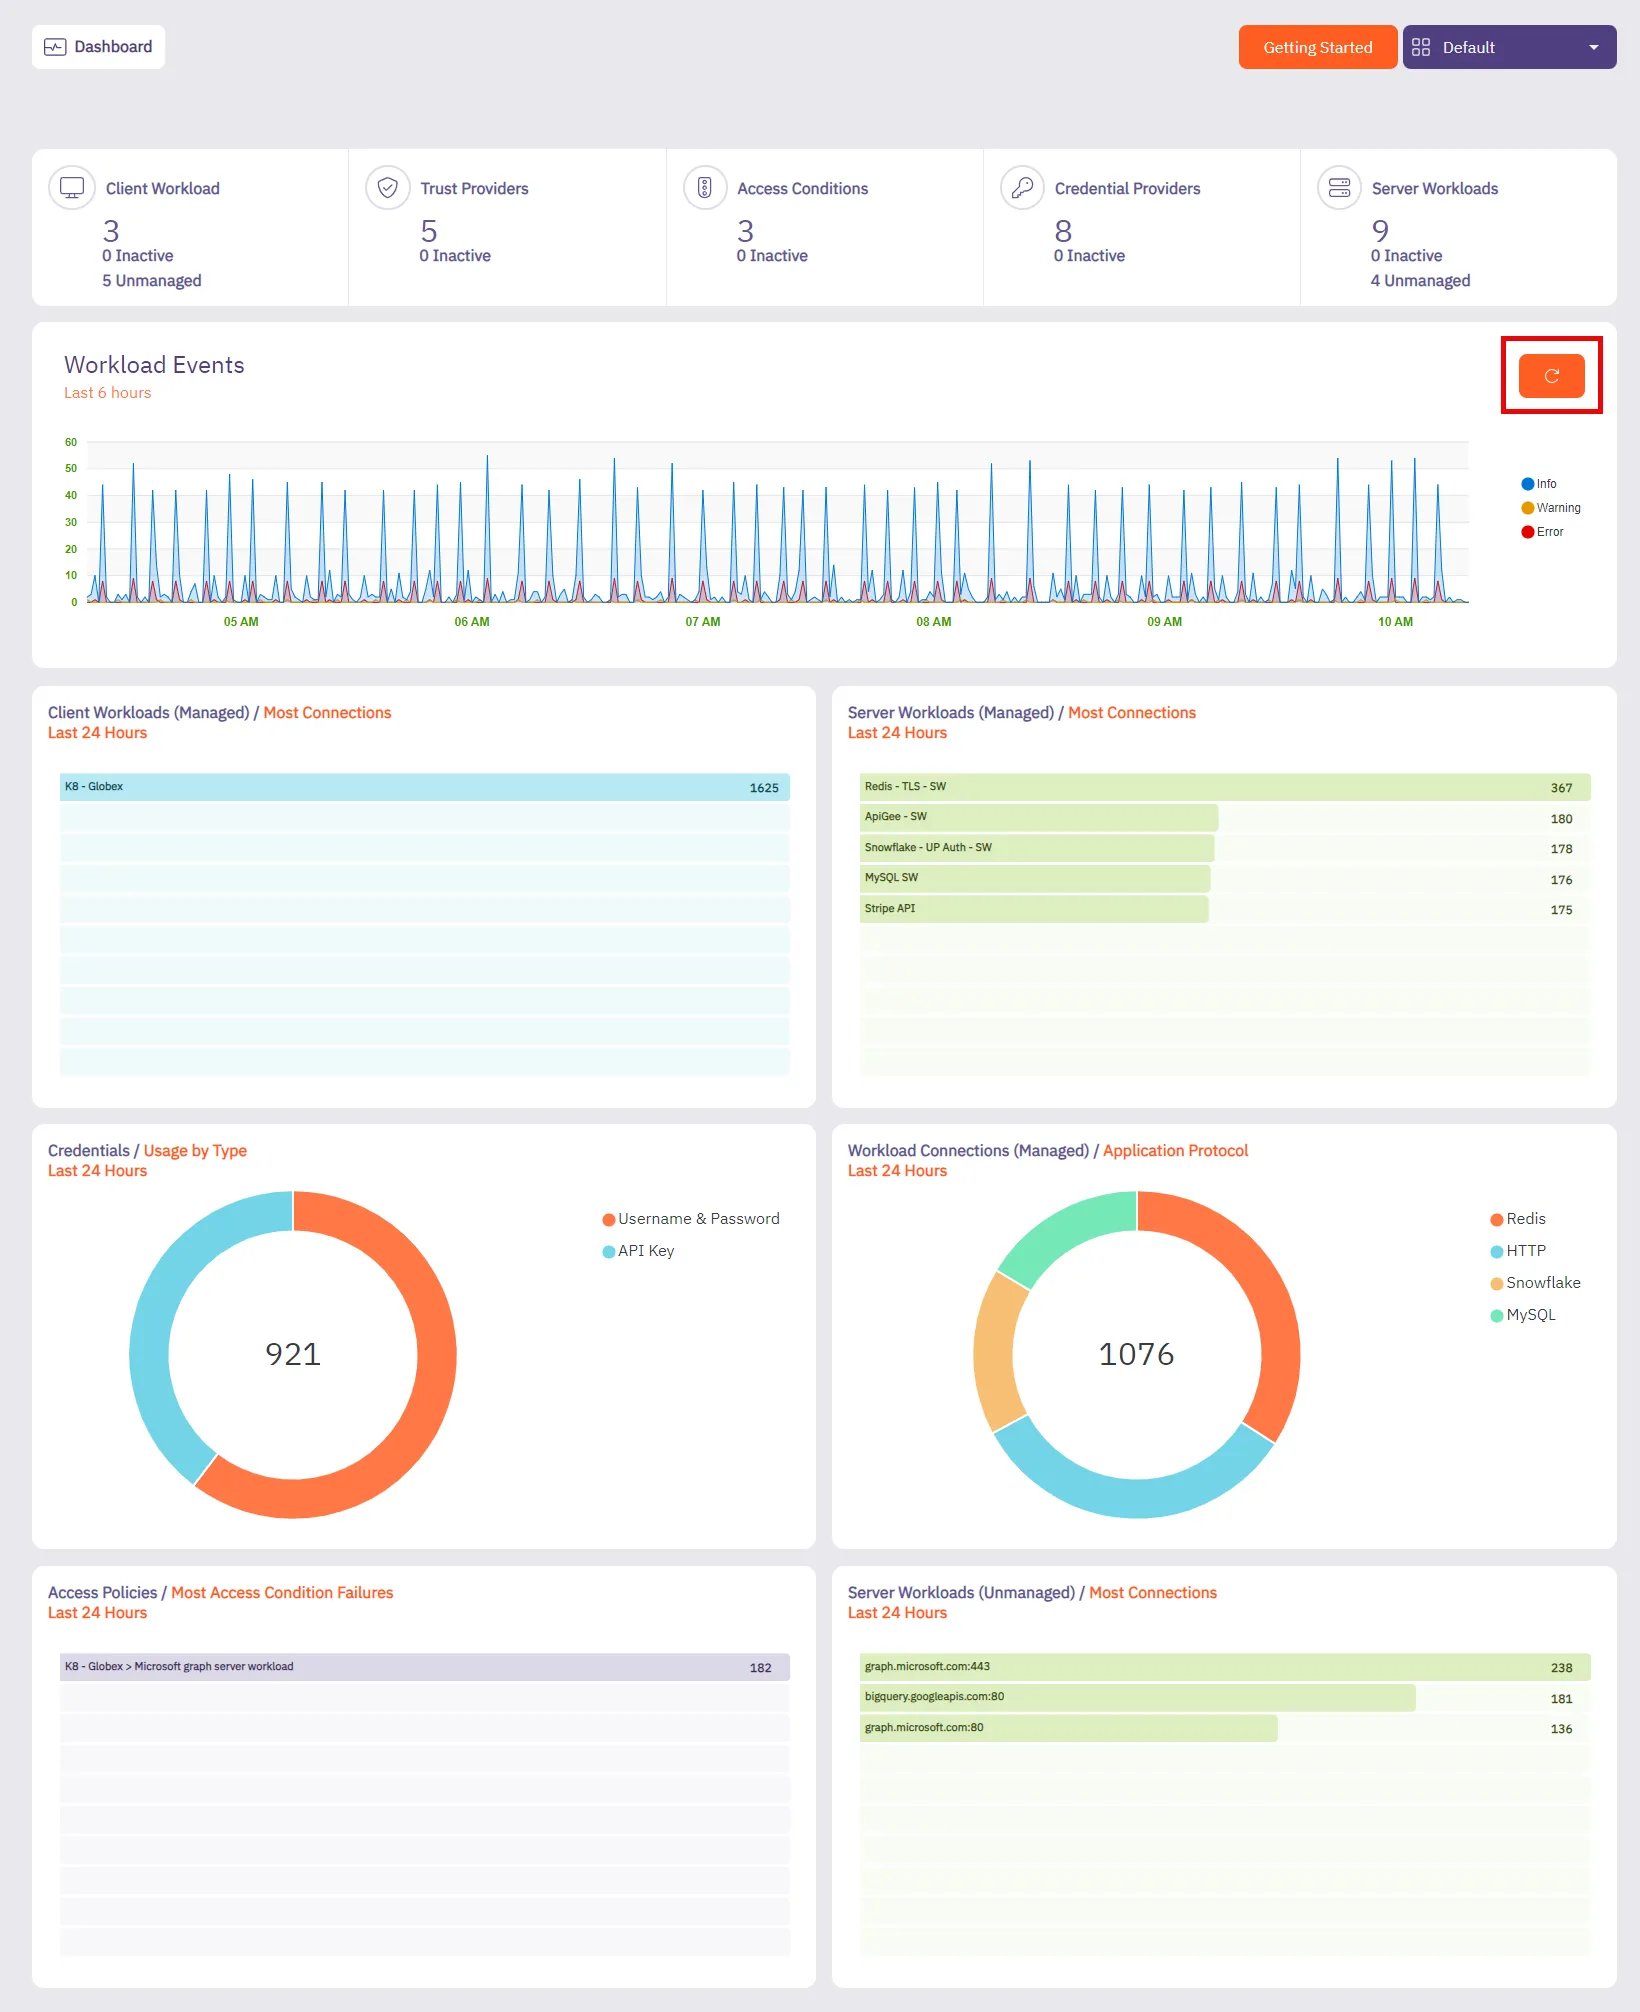
Task: Open the Default dashboard dropdown
Action: (1596, 46)
